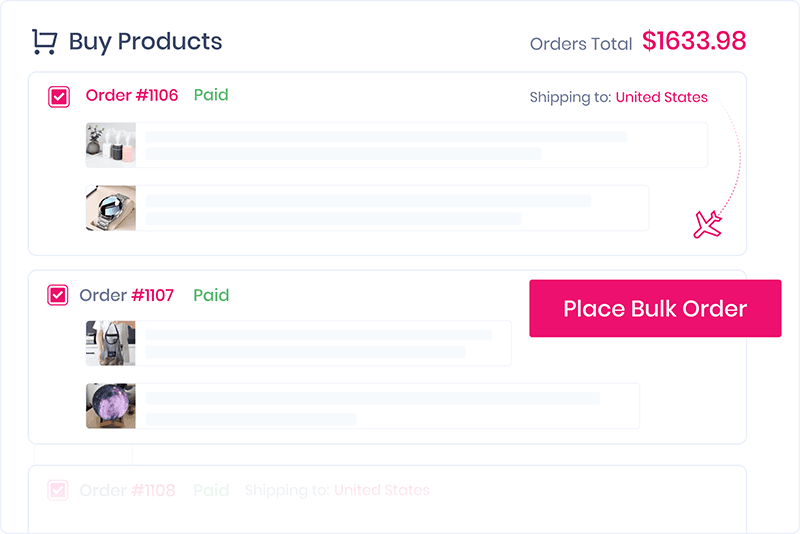Open the wristwatch product thumbnail
The image size is (800, 534).
pos(111,208)
